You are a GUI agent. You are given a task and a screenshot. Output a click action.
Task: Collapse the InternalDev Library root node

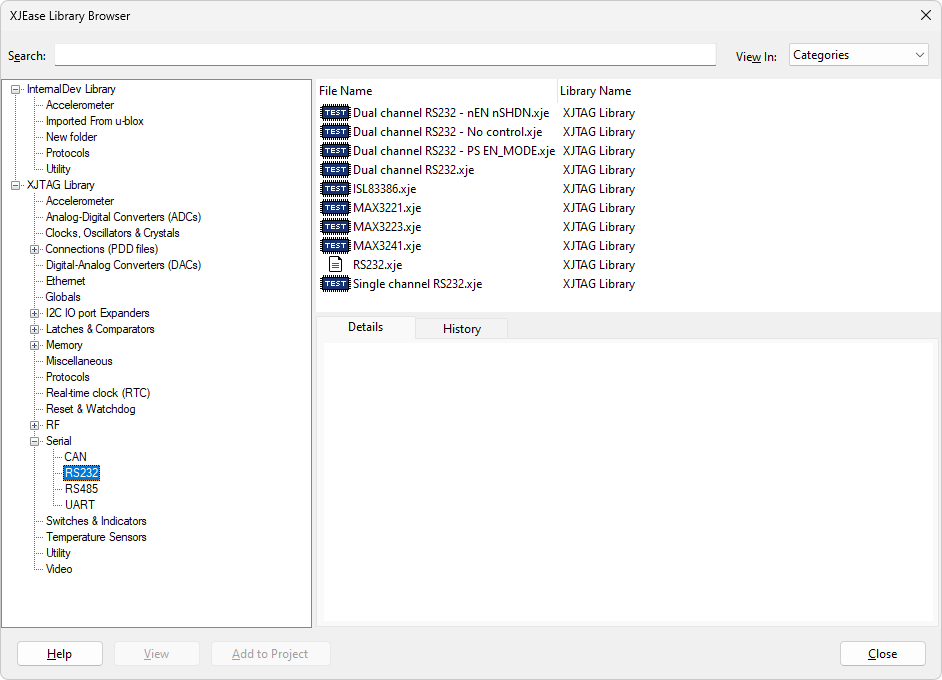(16, 89)
